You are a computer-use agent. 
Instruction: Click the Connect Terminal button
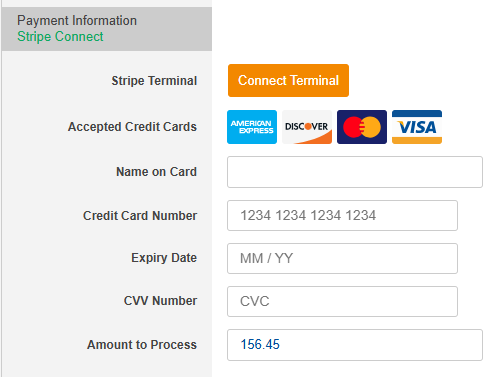pyautogui.click(x=288, y=80)
